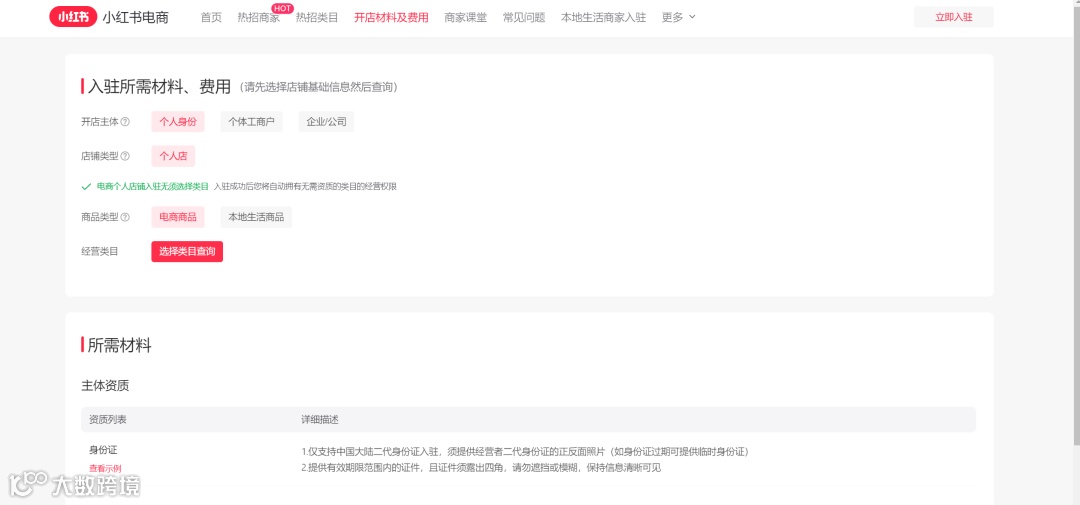Select 个人身份 as store entity
Image resolution: width=1080 pixels, height=505 pixels.
coord(178,122)
